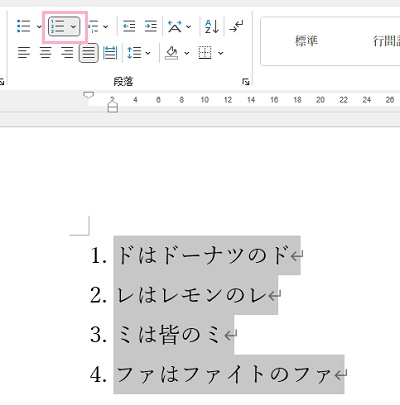Viewport: 400px width, 405px height.
Task: Click the hanging indent marker on the ruler
Action: [x=113, y=104]
